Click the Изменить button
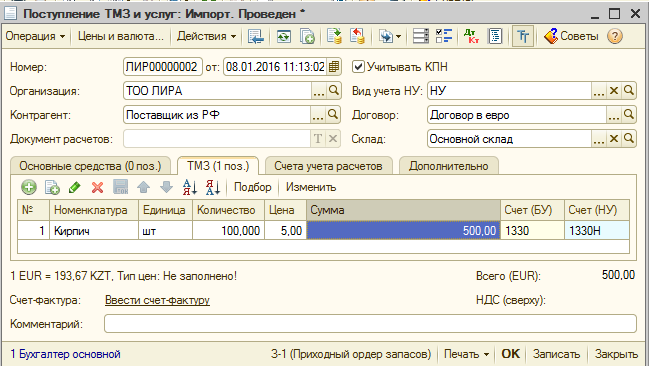Screen dimensions: 649x366 point(311,187)
